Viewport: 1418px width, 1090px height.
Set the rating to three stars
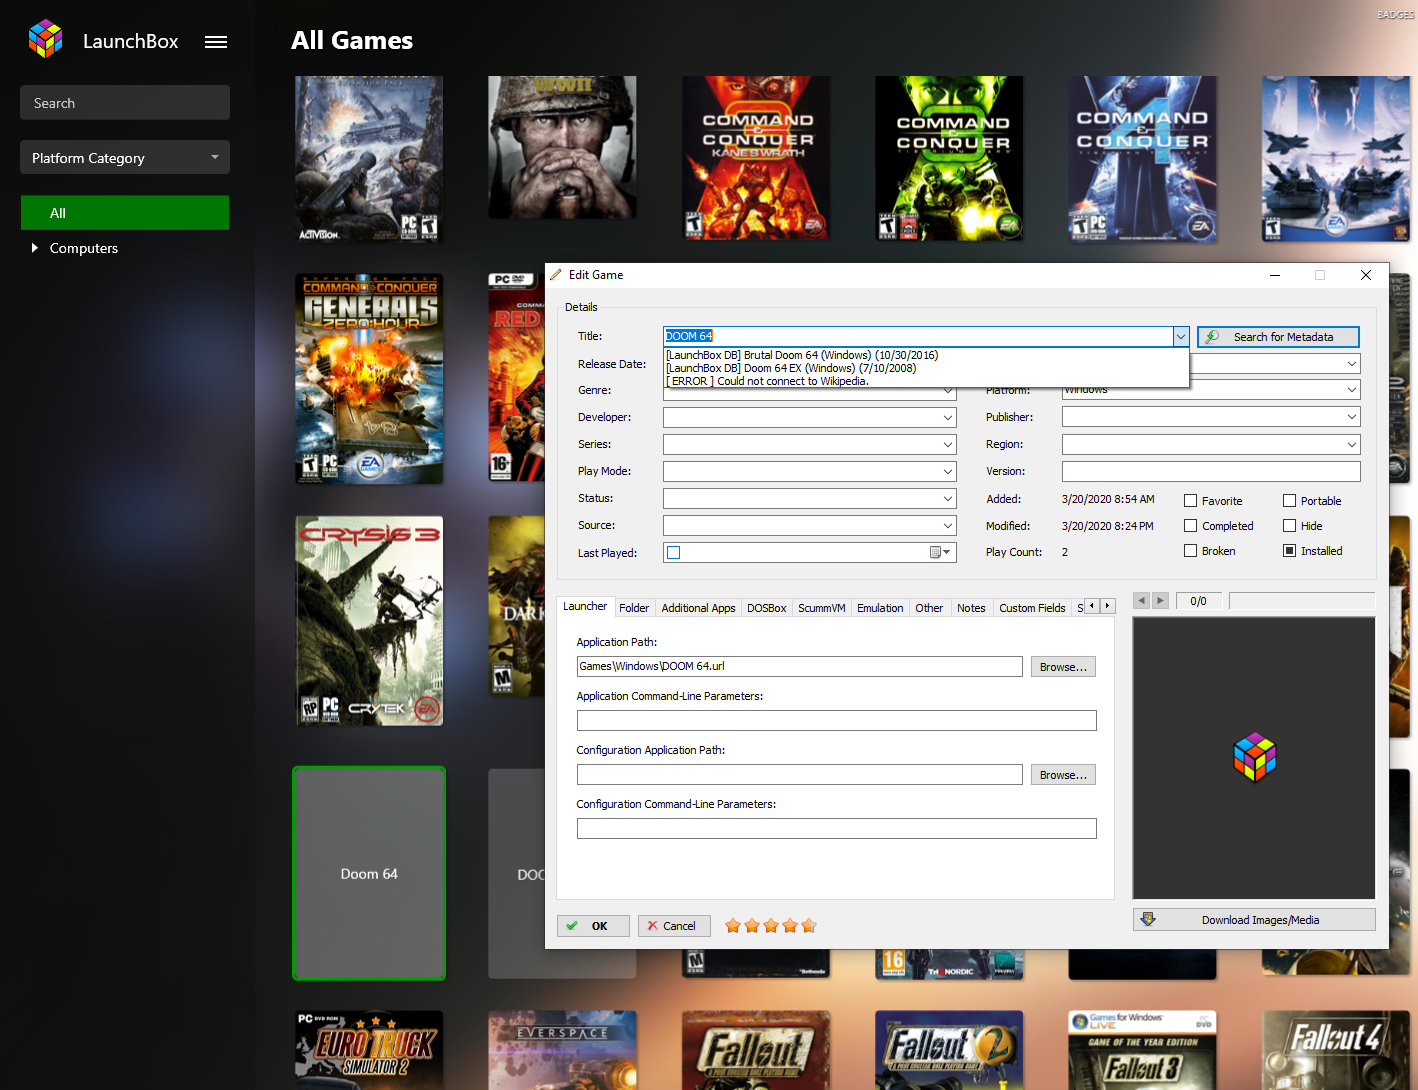point(771,926)
